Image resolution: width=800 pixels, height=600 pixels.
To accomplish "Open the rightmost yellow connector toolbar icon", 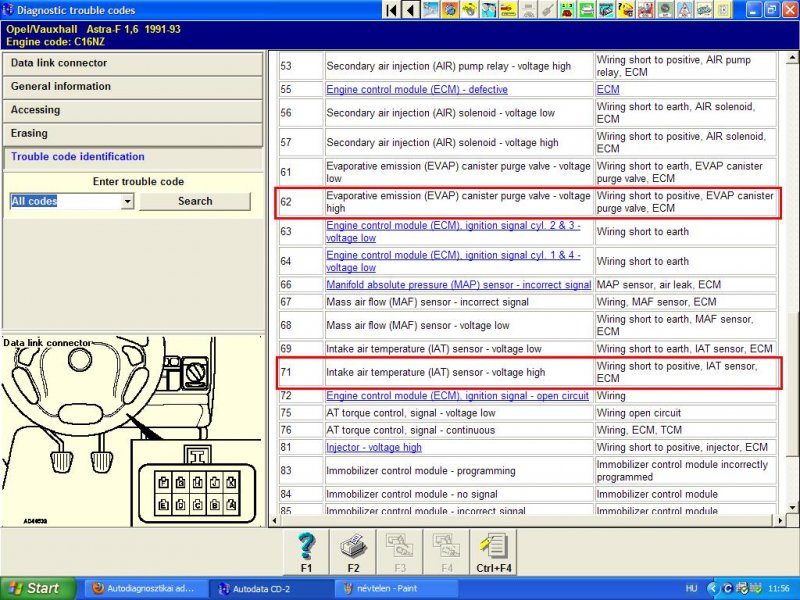I will [x=723, y=10].
